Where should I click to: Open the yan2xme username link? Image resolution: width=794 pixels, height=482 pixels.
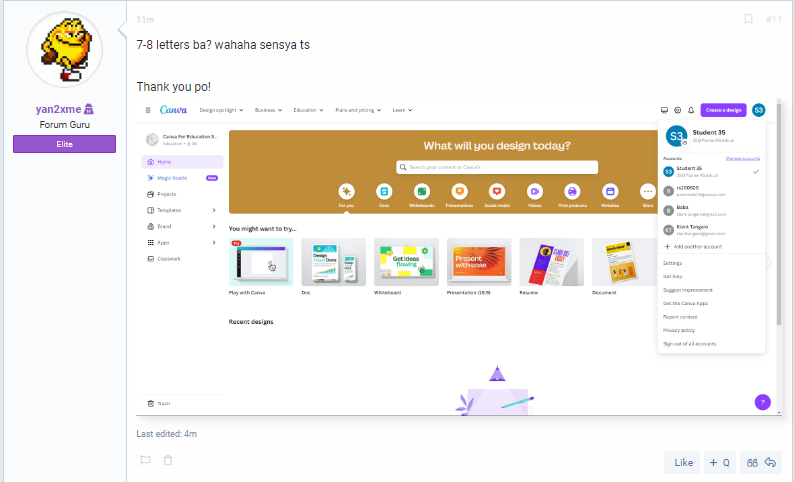point(58,109)
